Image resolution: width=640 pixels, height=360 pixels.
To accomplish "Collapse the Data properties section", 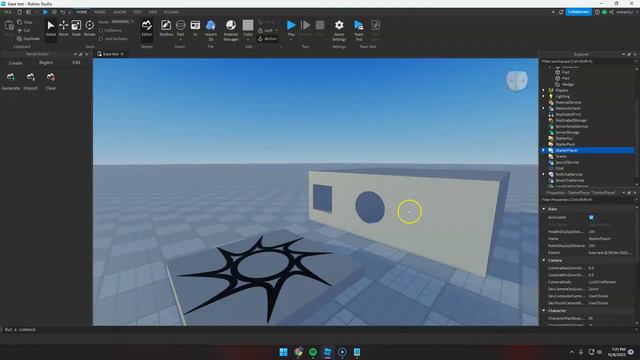I will [x=544, y=209].
